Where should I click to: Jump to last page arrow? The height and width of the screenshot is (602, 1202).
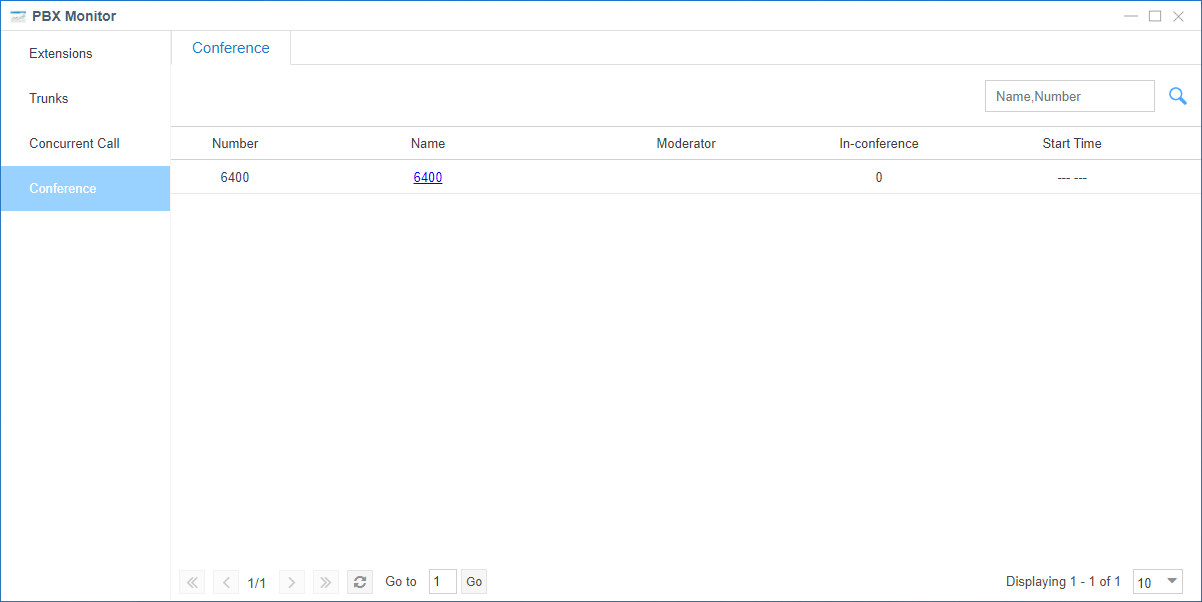tap(326, 582)
